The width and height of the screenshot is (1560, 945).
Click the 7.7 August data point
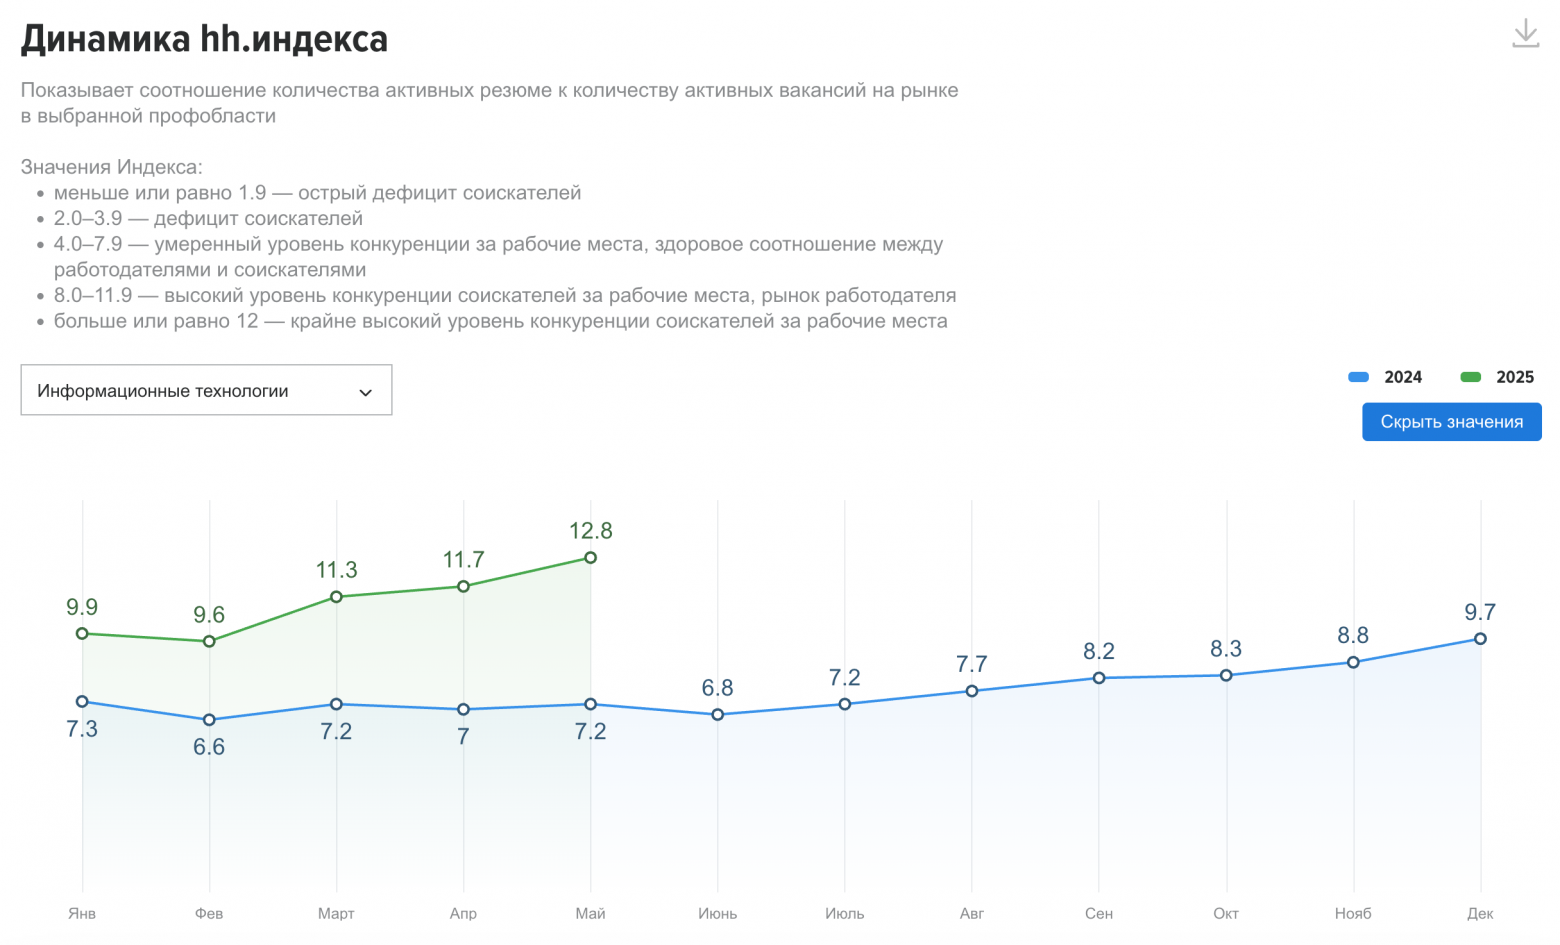pyautogui.click(x=972, y=691)
